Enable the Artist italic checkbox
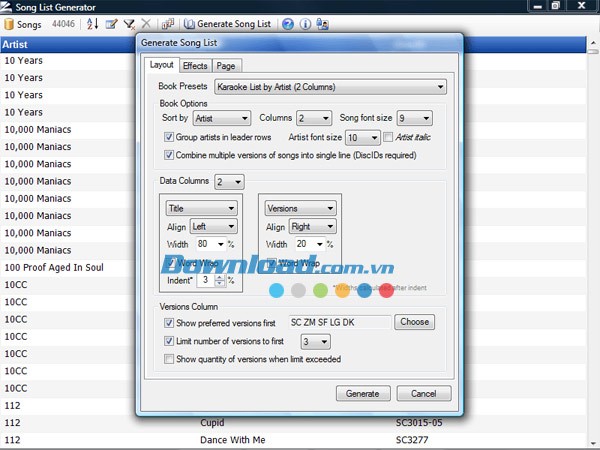The height and width of the screenshot is (450, 600). (x=388, y=137)
